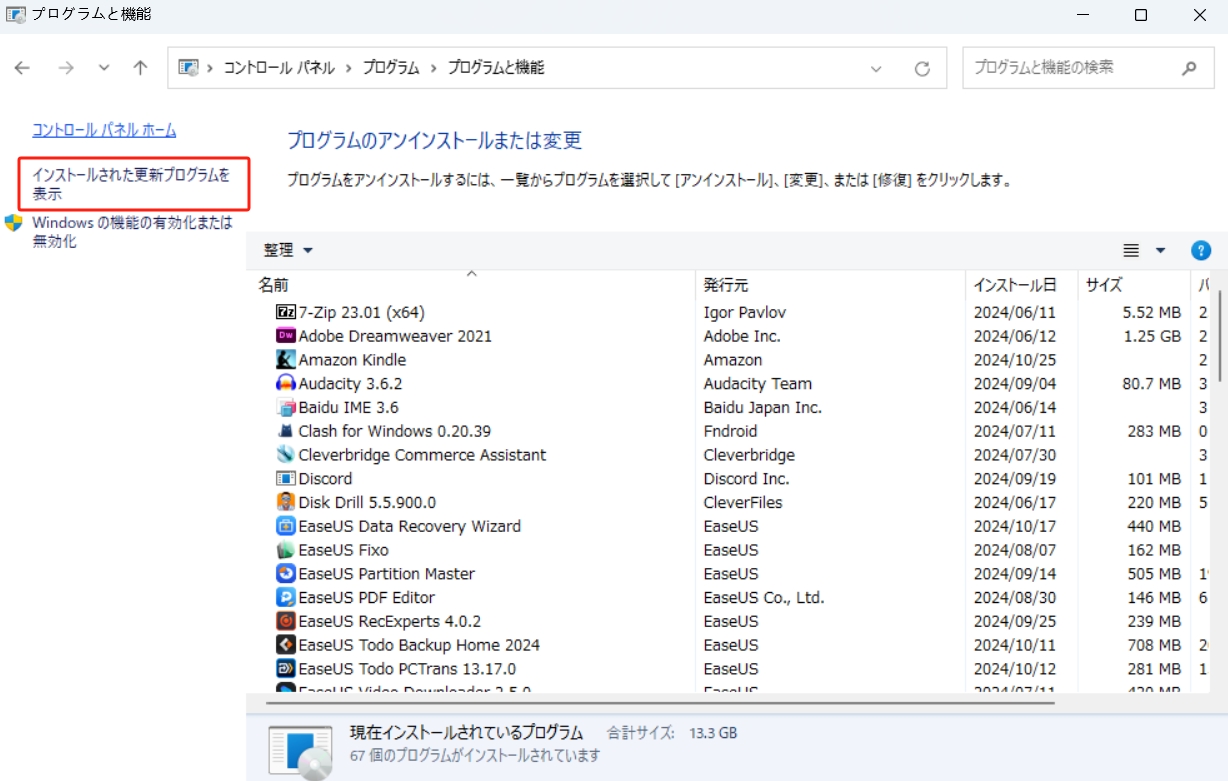Sort programs by 発行元 column header
1228x781 pixels.
point(726,285)
